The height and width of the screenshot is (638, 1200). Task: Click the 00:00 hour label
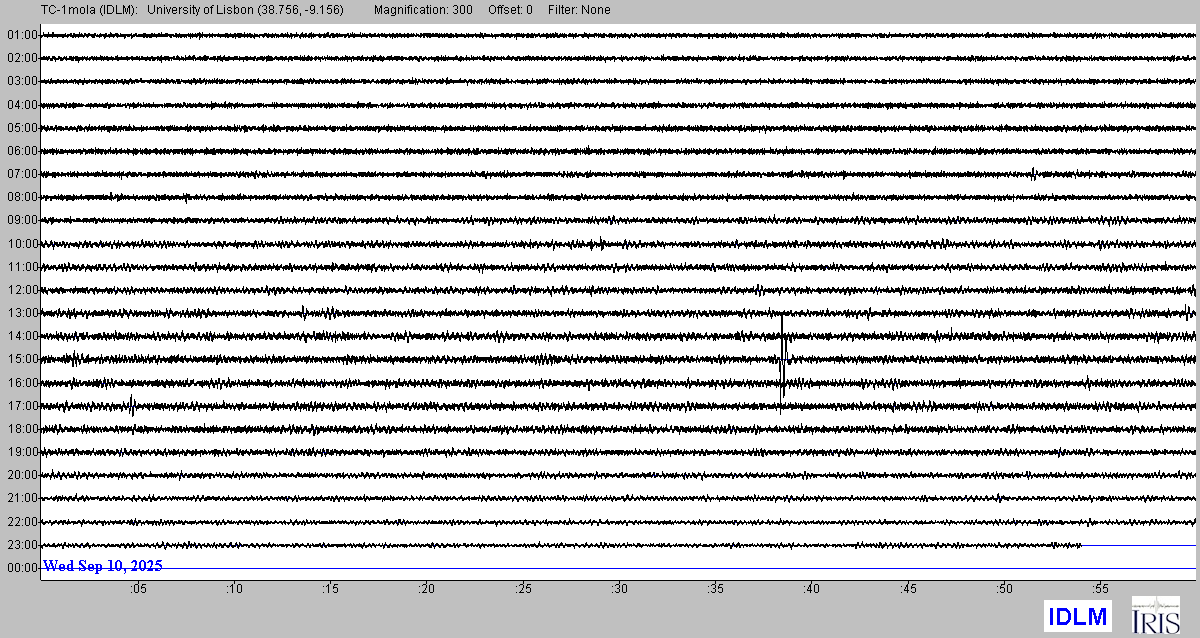[22, 567]
